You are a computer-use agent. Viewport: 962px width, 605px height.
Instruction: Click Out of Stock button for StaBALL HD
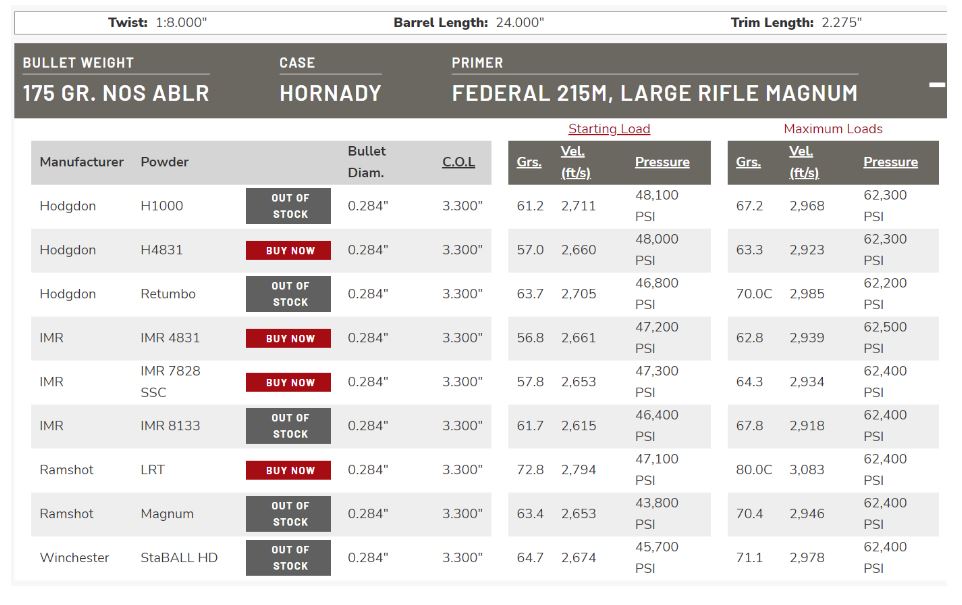point(288,558)
